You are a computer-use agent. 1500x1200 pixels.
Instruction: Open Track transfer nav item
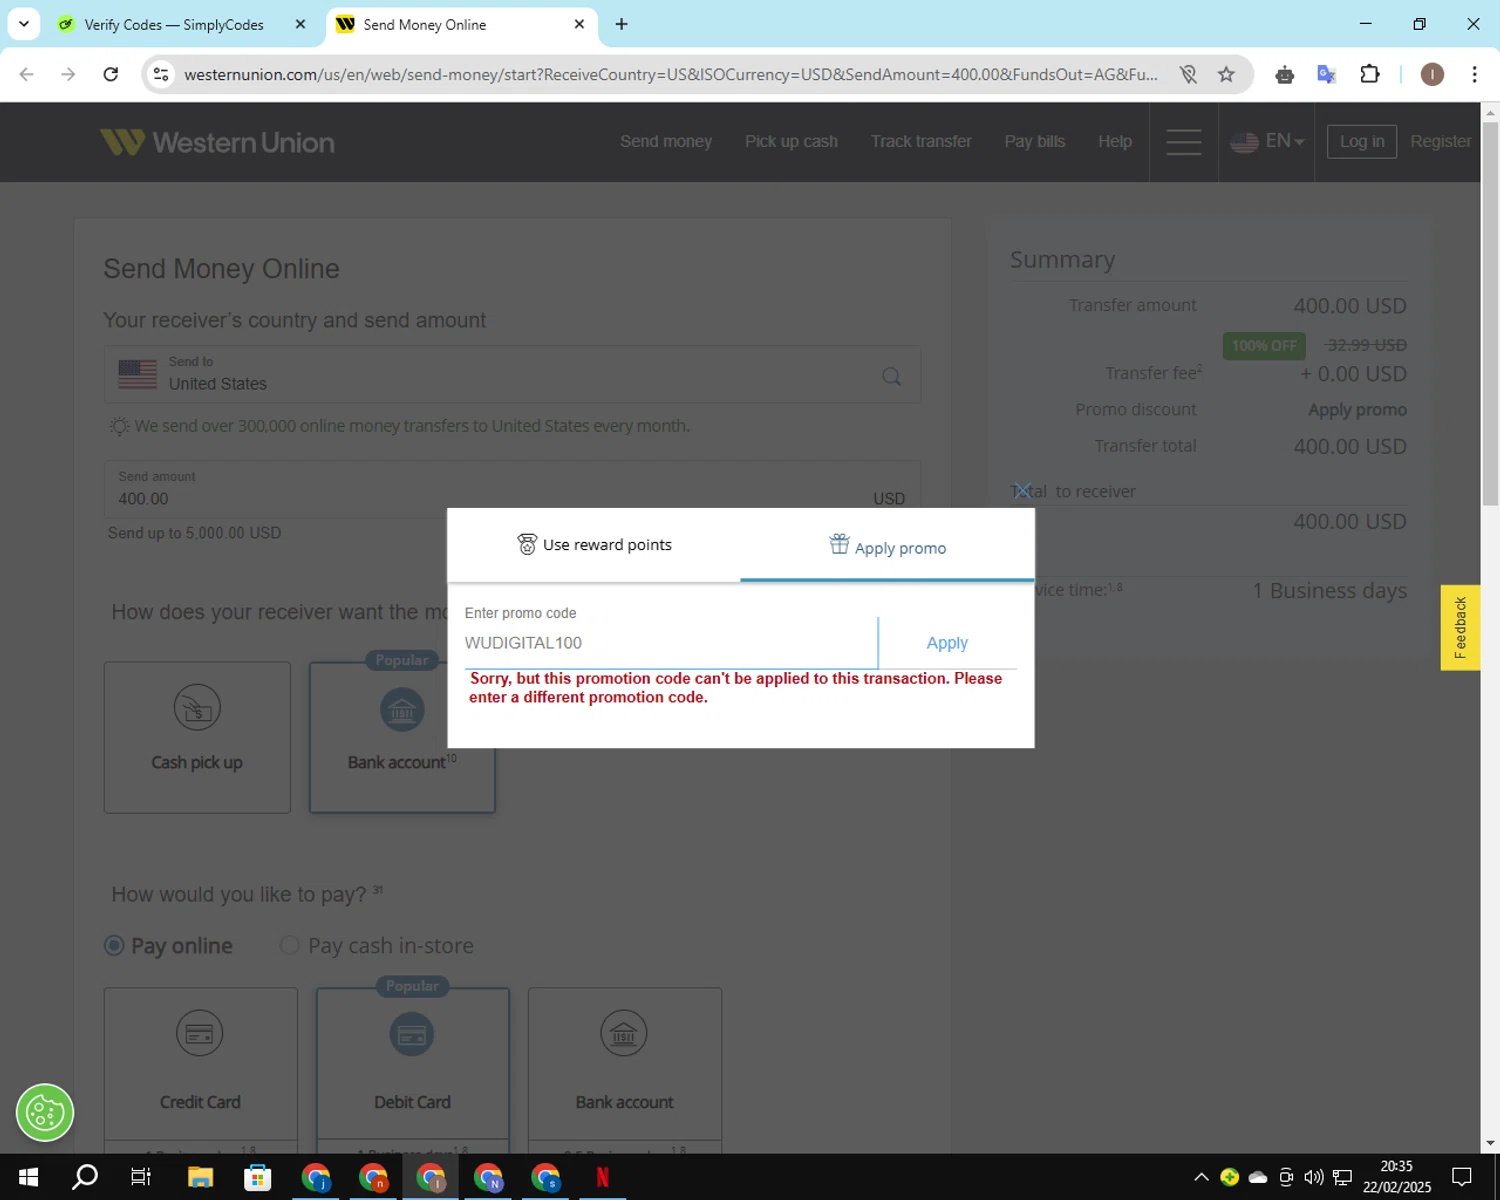pos(921,142)
